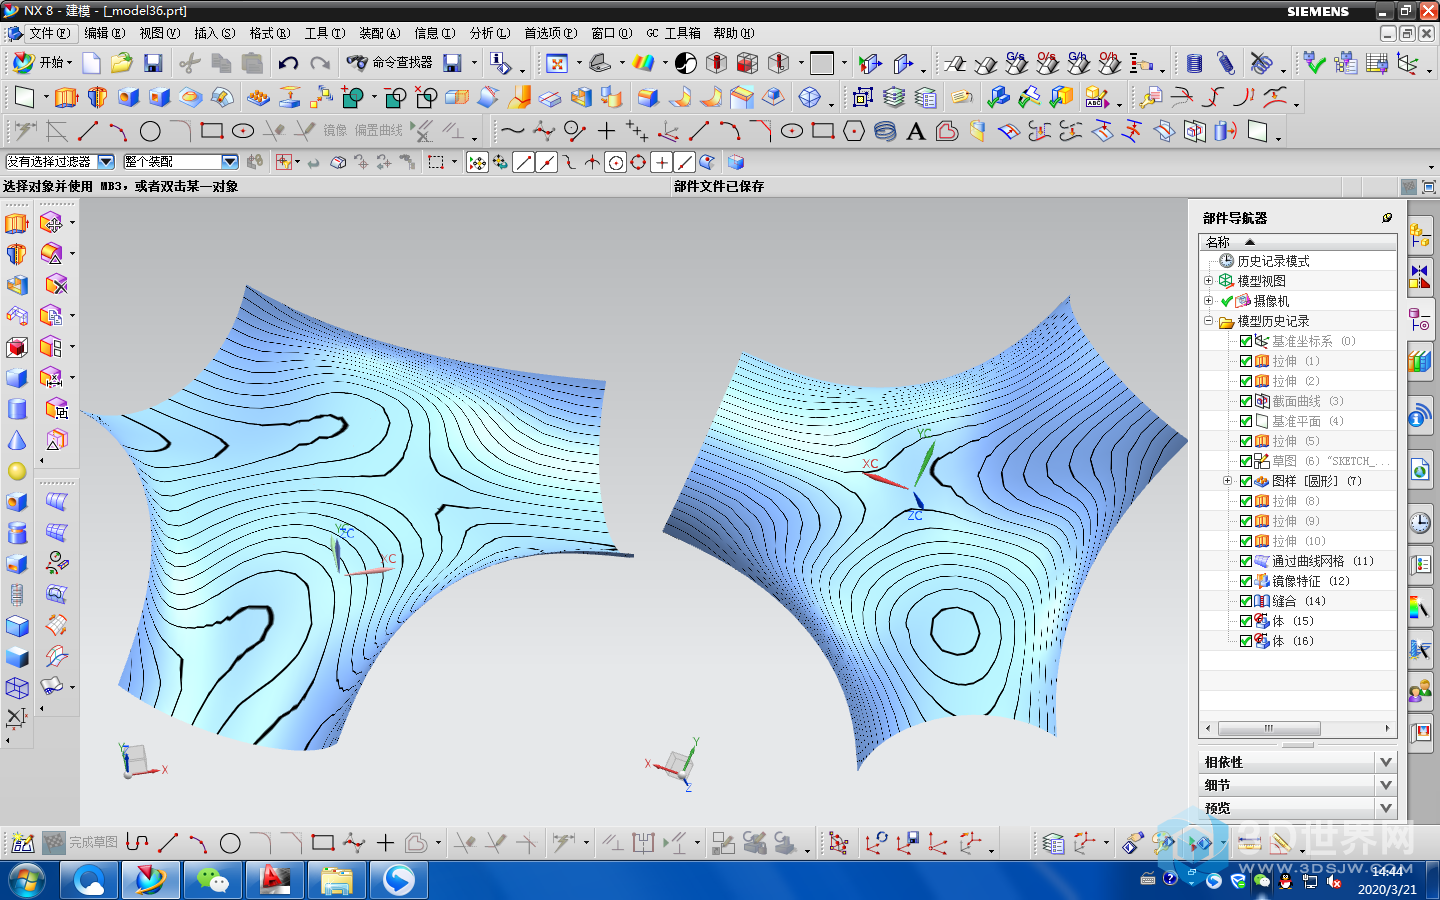Click the Windows Start button
Viewport: 1440px width, 900px height.
tap(27, 881)
